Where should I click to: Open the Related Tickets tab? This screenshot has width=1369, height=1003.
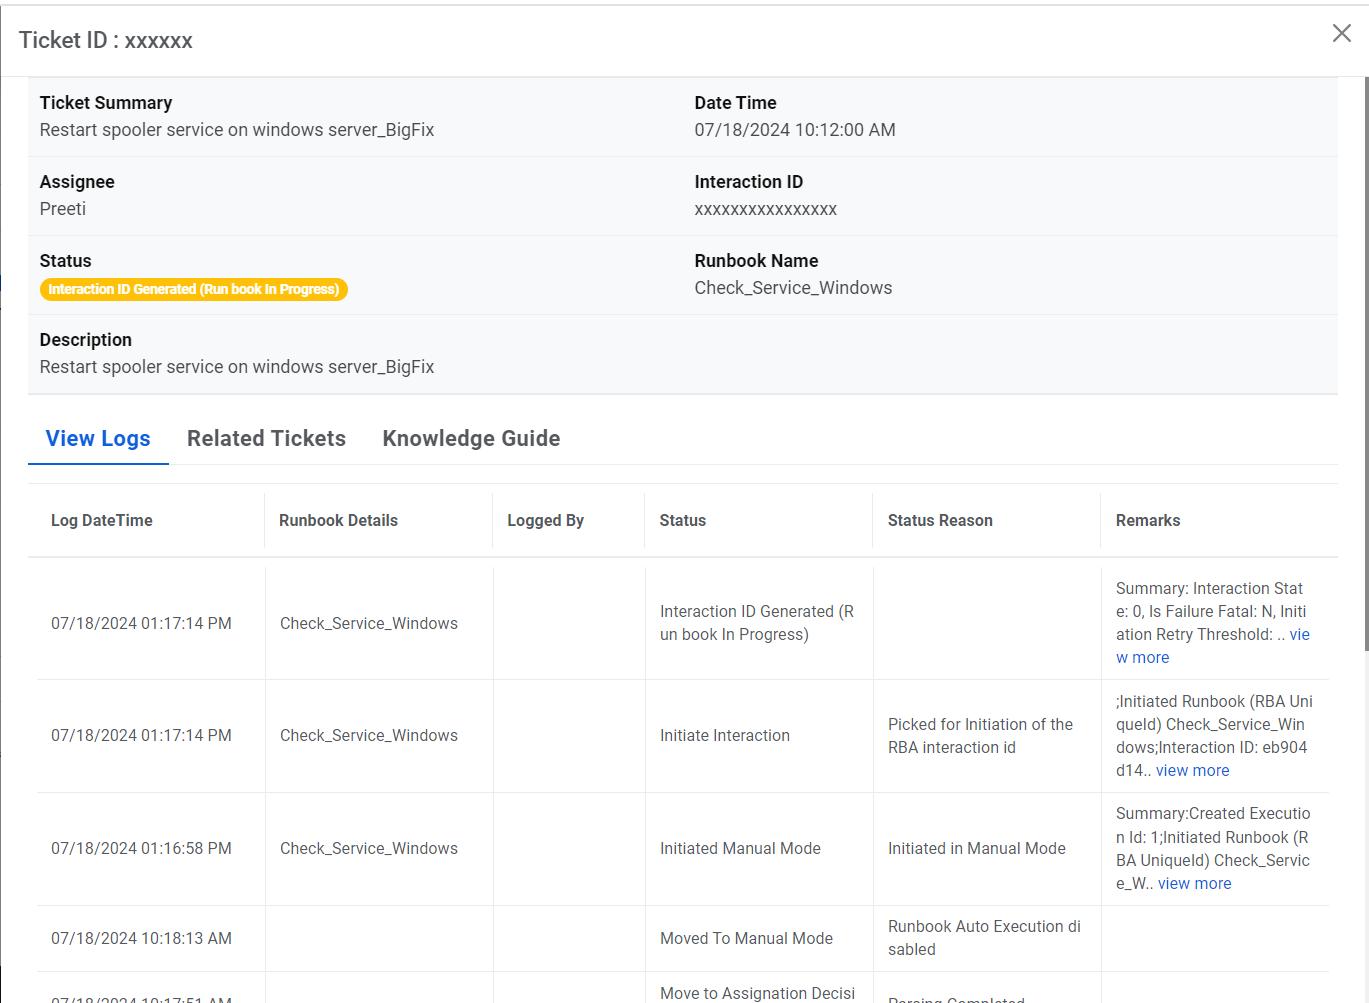pyautogui.click(x=266, y=439)
